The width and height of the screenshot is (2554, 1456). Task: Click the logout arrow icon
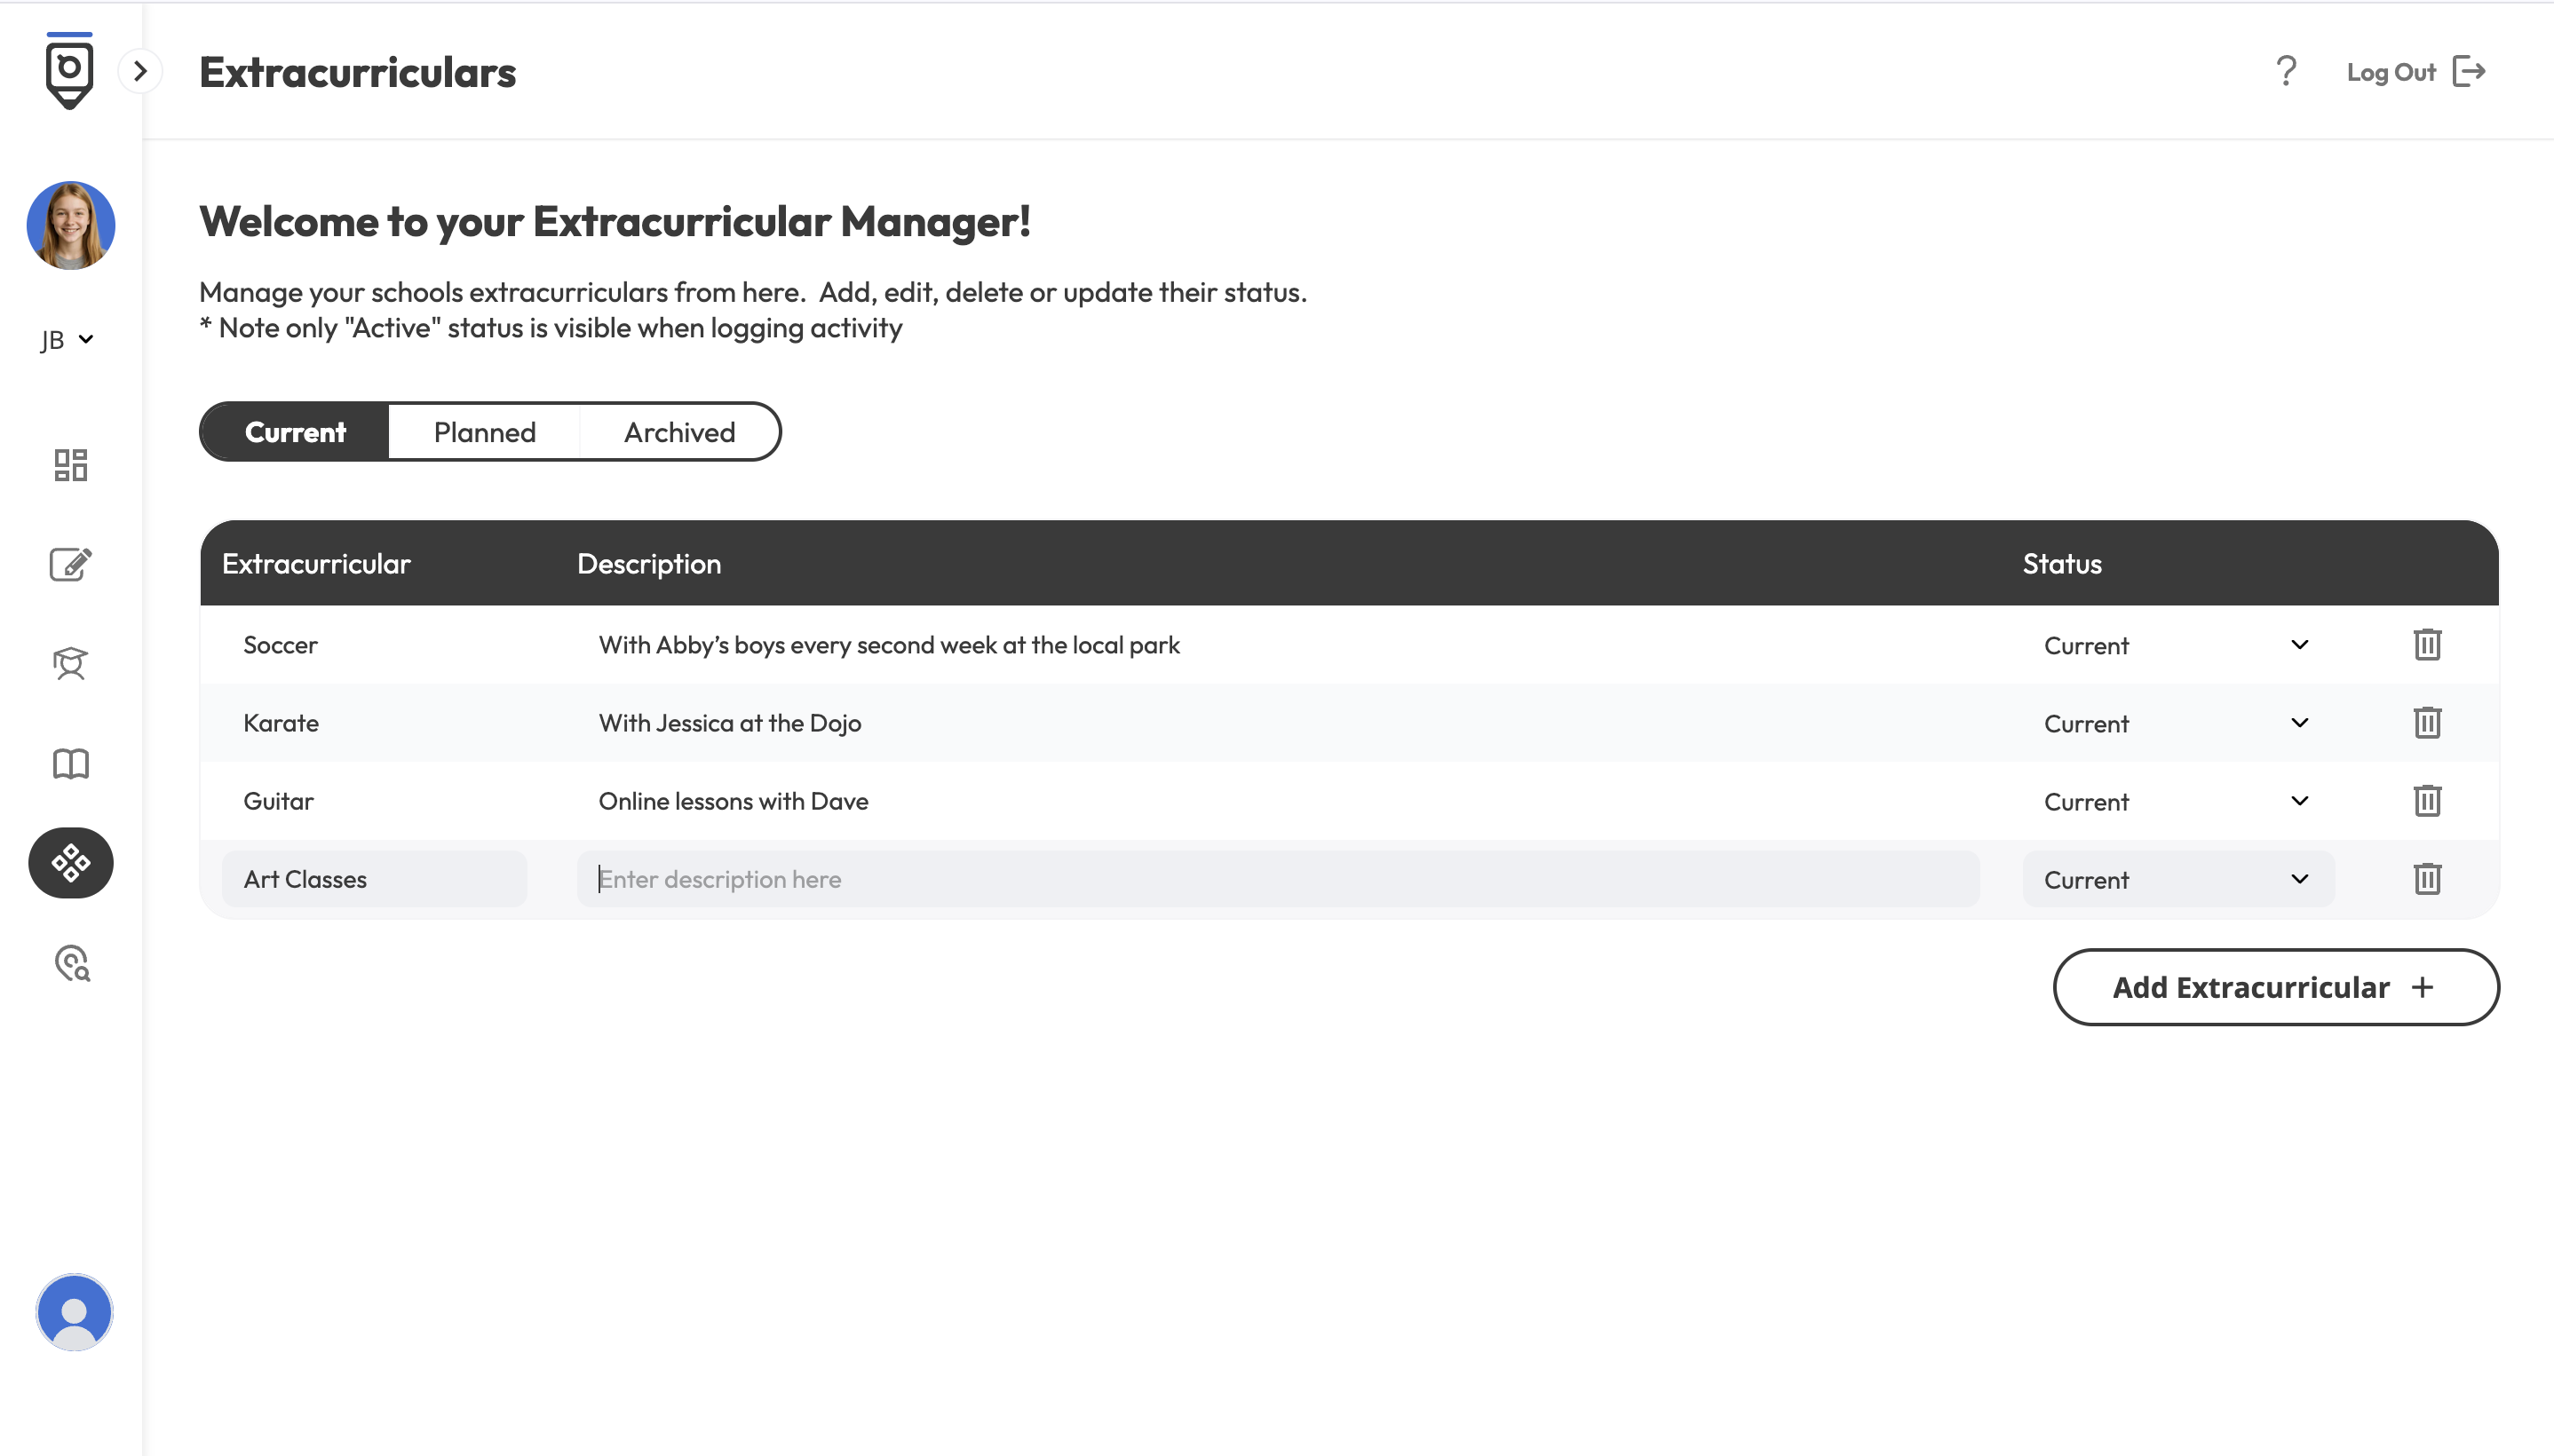(2469, 72)
